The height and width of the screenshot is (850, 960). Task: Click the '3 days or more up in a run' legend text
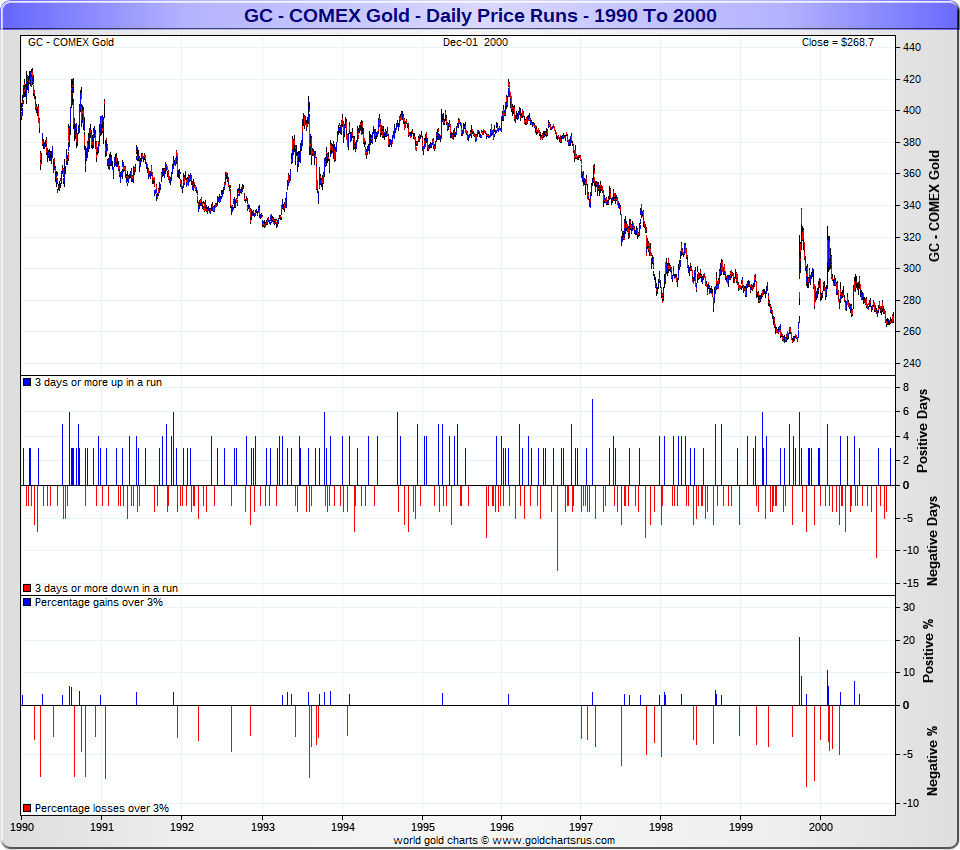coord(98,382)
